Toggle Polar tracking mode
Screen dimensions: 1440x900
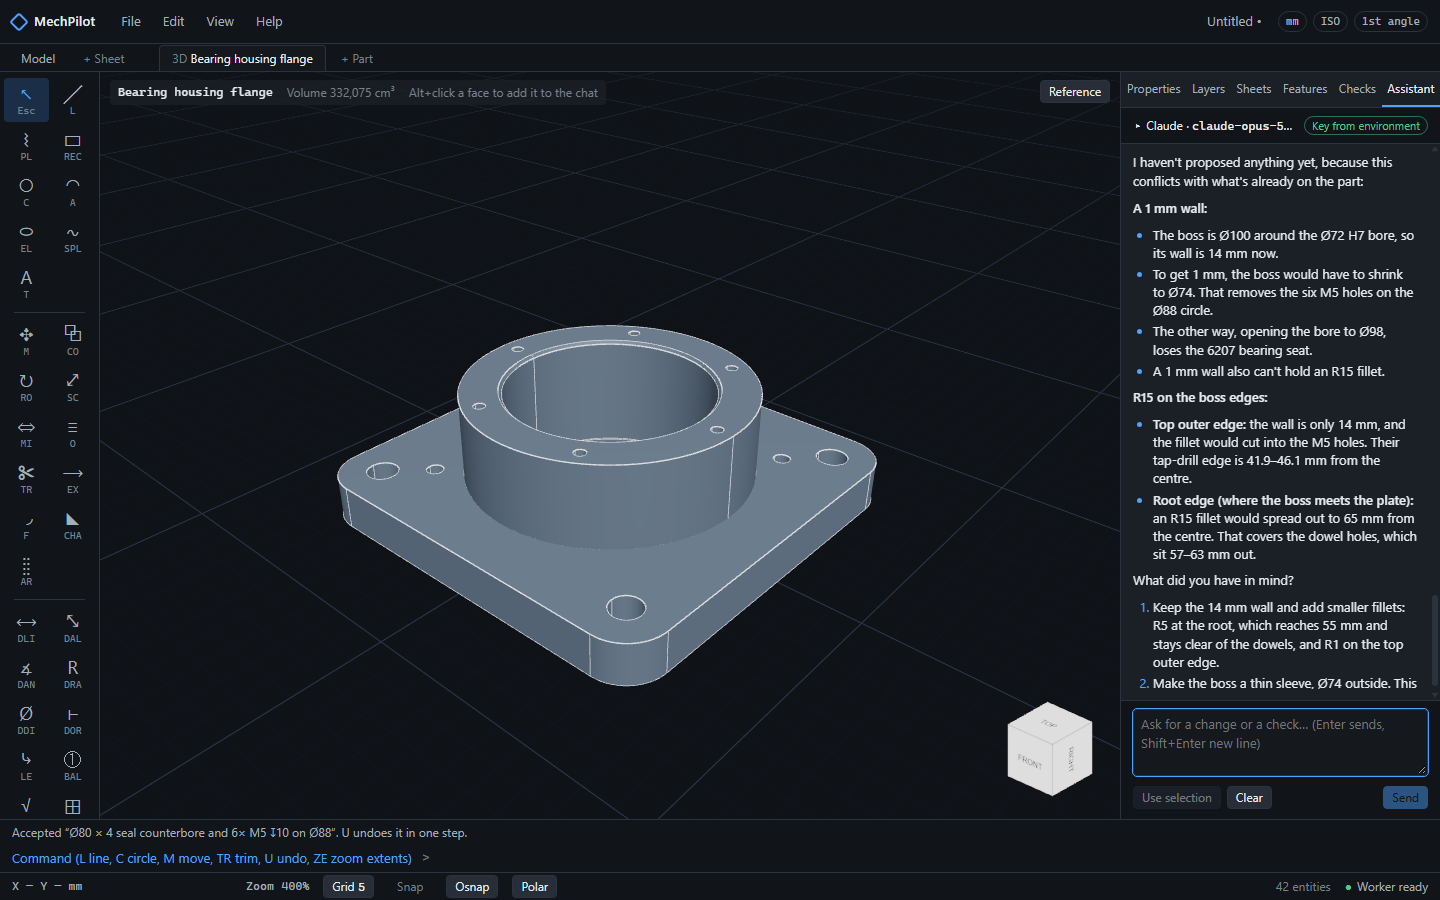click(535, 887)
